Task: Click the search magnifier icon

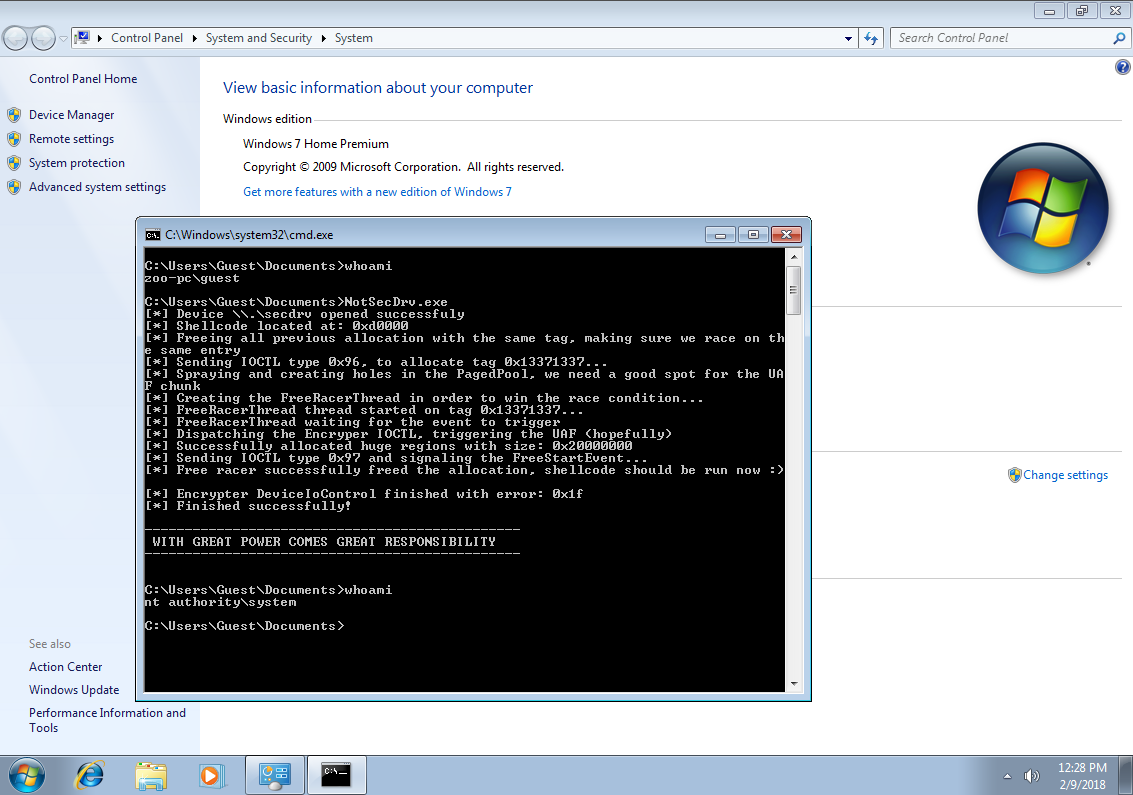Action: coord(1119,38)
